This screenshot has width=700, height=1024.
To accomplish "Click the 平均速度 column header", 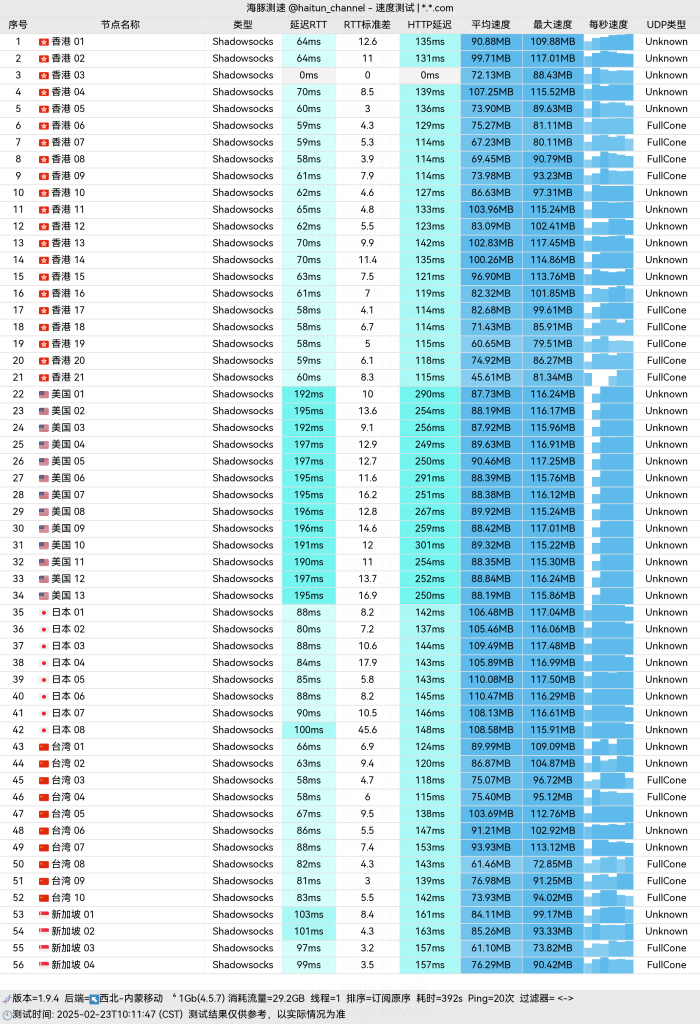I will [x=491, y=25].
